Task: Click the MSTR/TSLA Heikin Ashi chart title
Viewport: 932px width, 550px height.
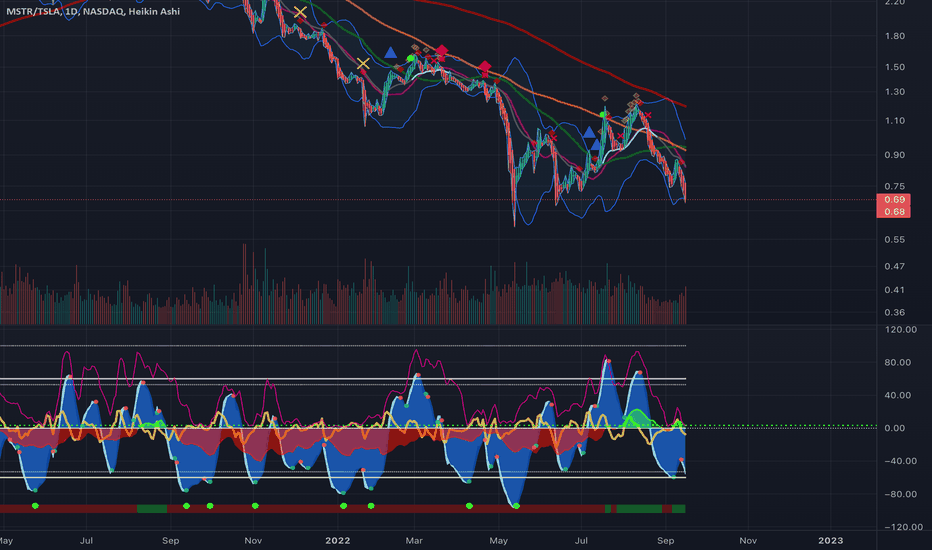Action: tap(93, 11)
